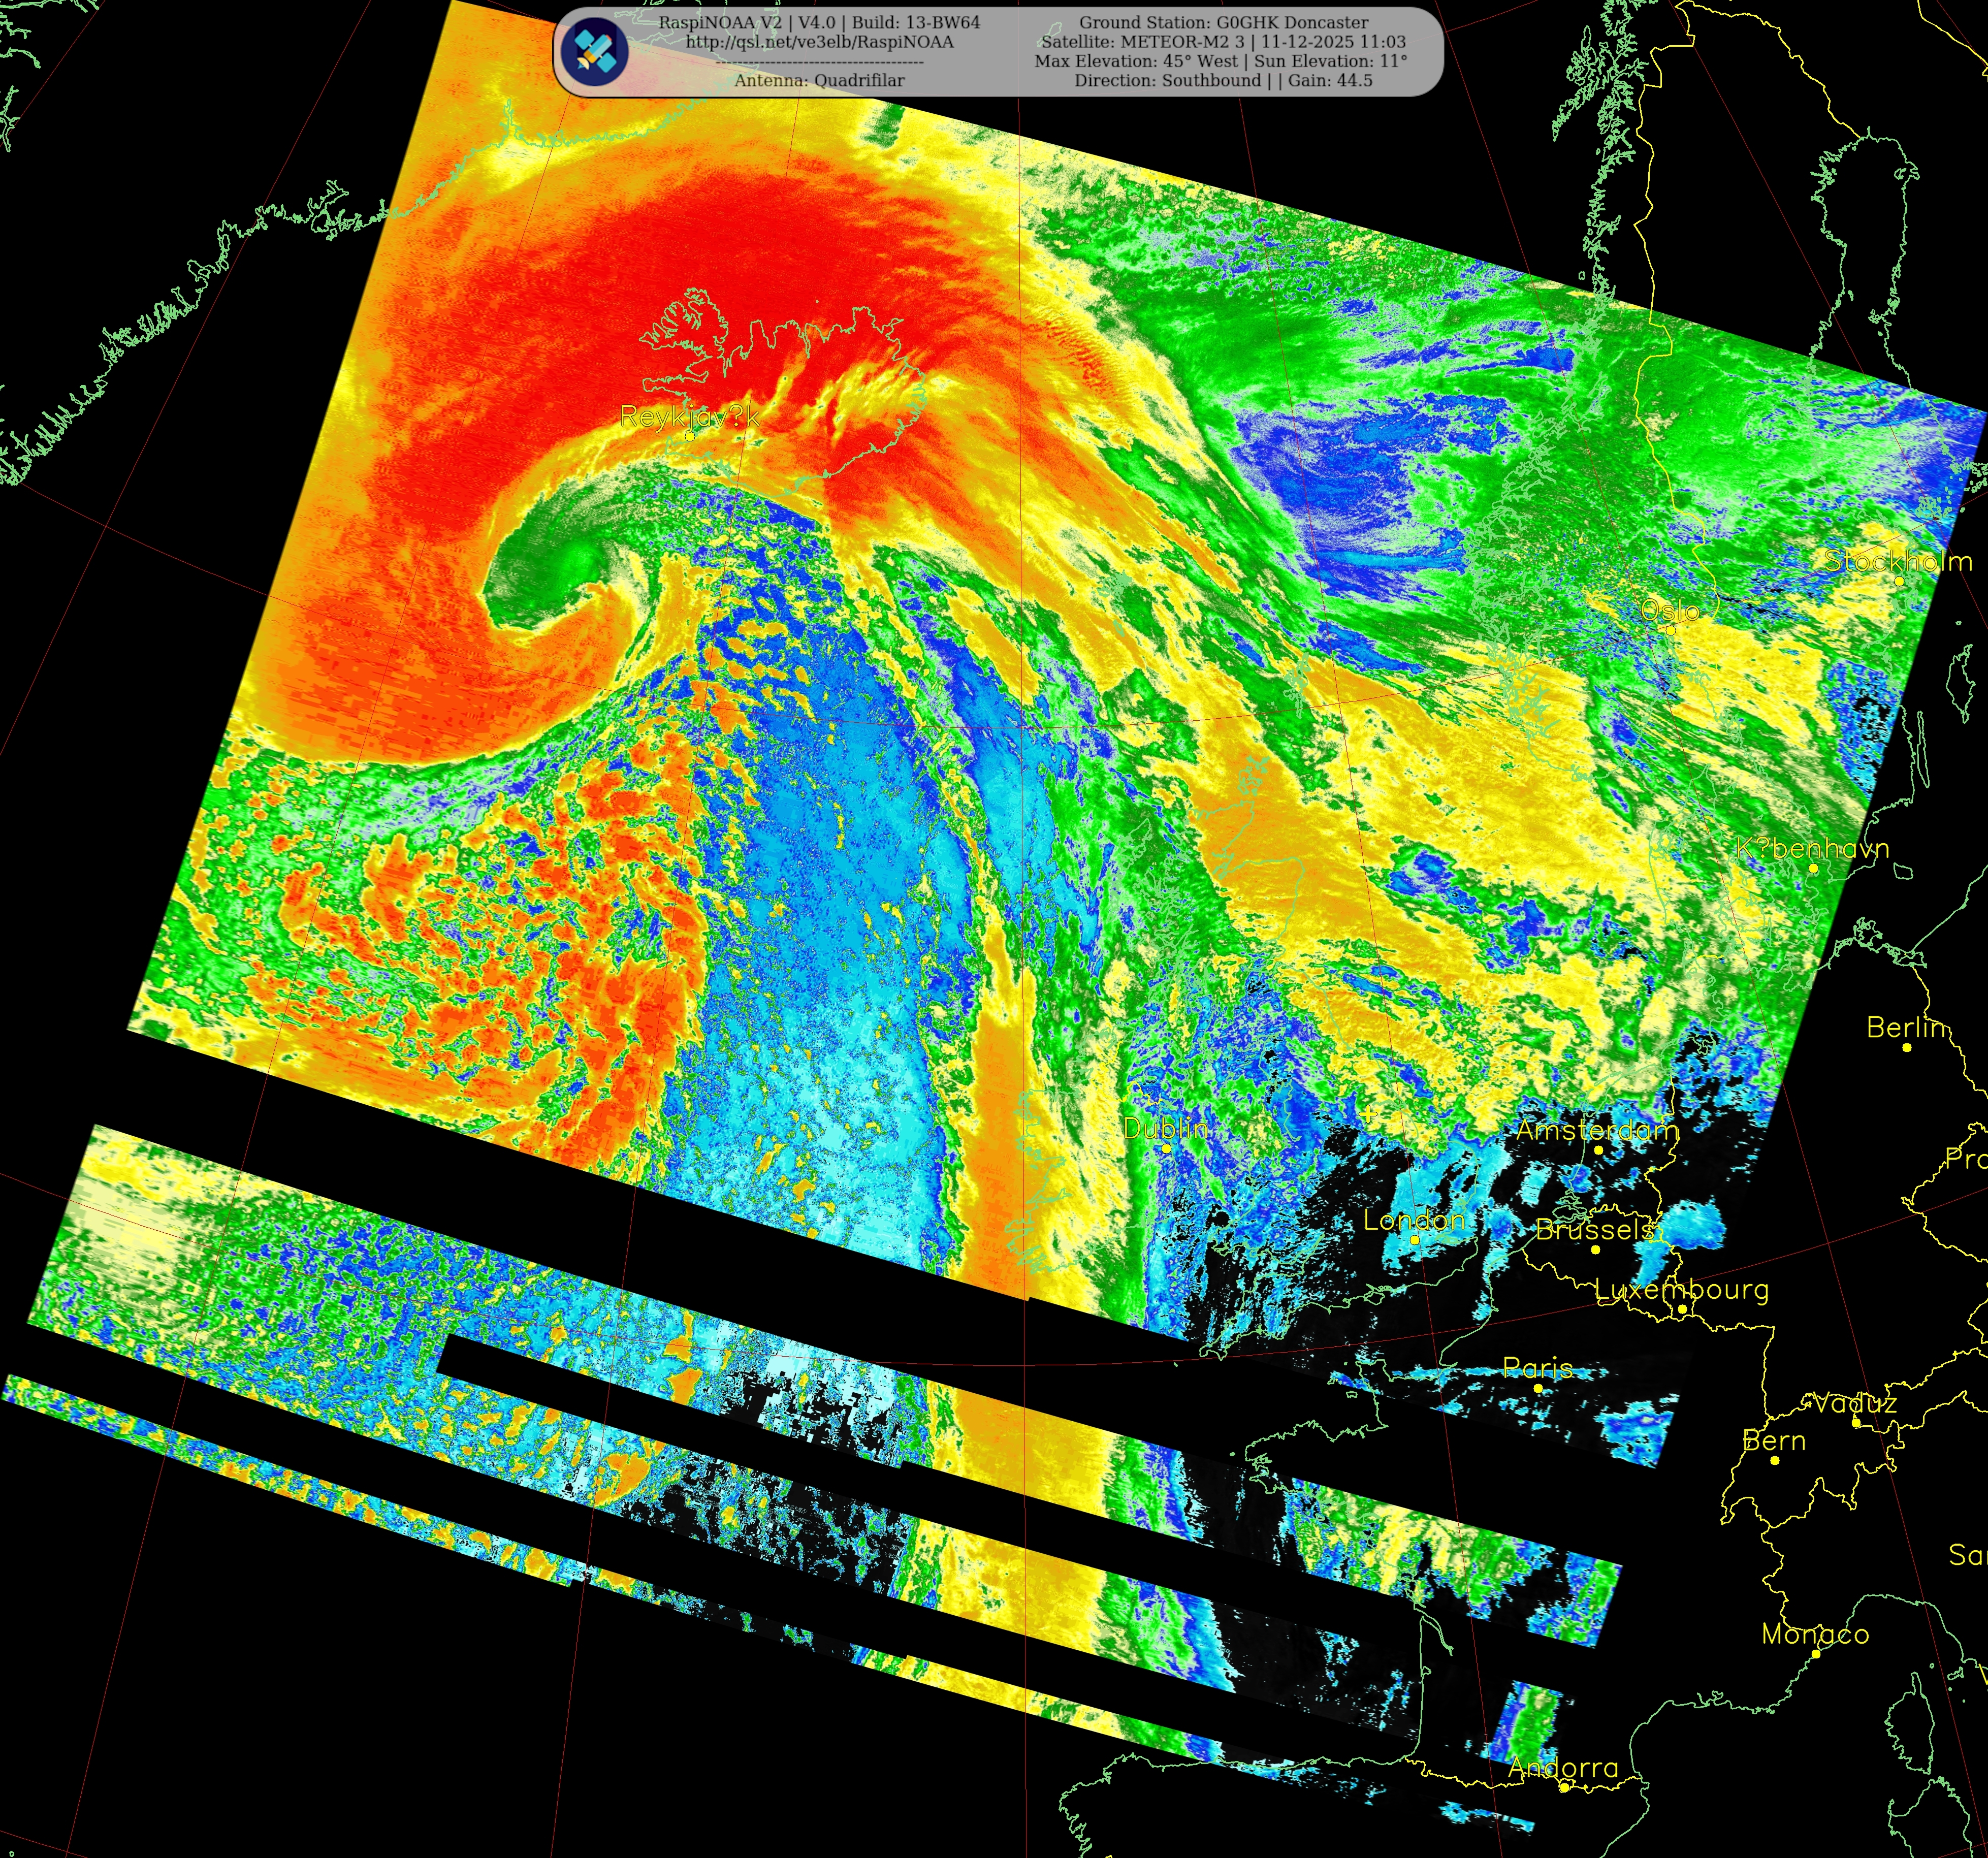Click the Amsterdam city label

point(1597,1130)
